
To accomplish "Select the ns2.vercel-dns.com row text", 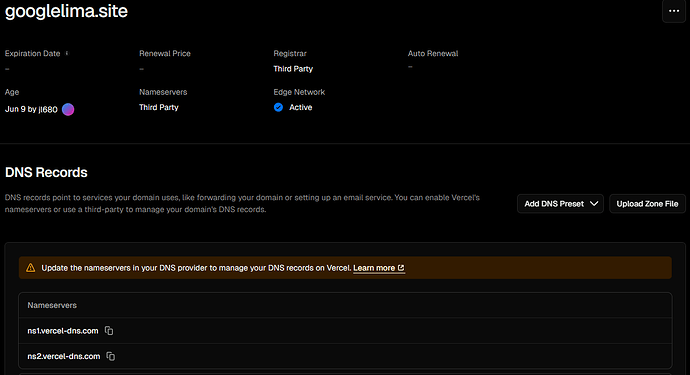I will (64, 357).
